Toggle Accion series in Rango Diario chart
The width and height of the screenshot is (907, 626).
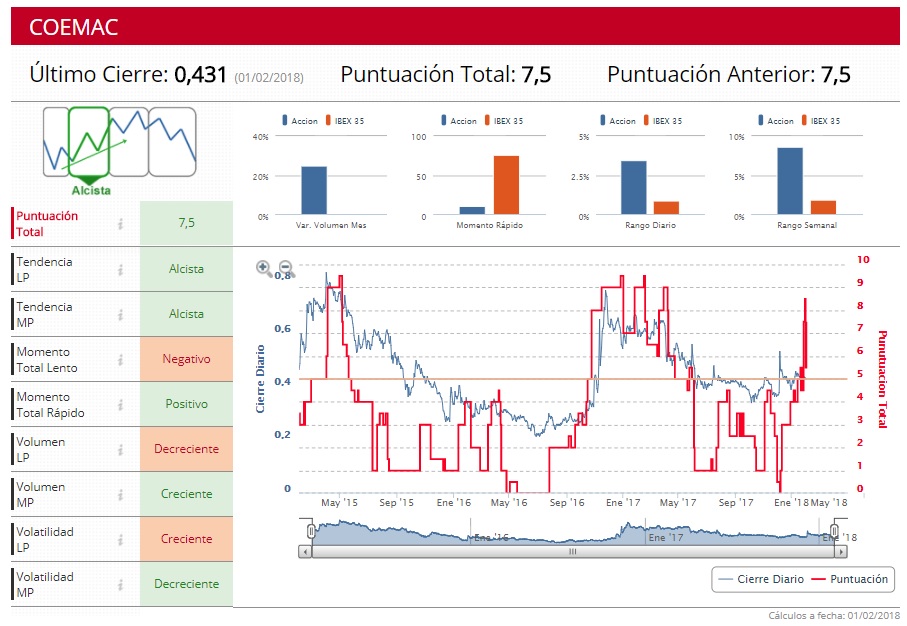pyautogui.click(x=618, y=120)
